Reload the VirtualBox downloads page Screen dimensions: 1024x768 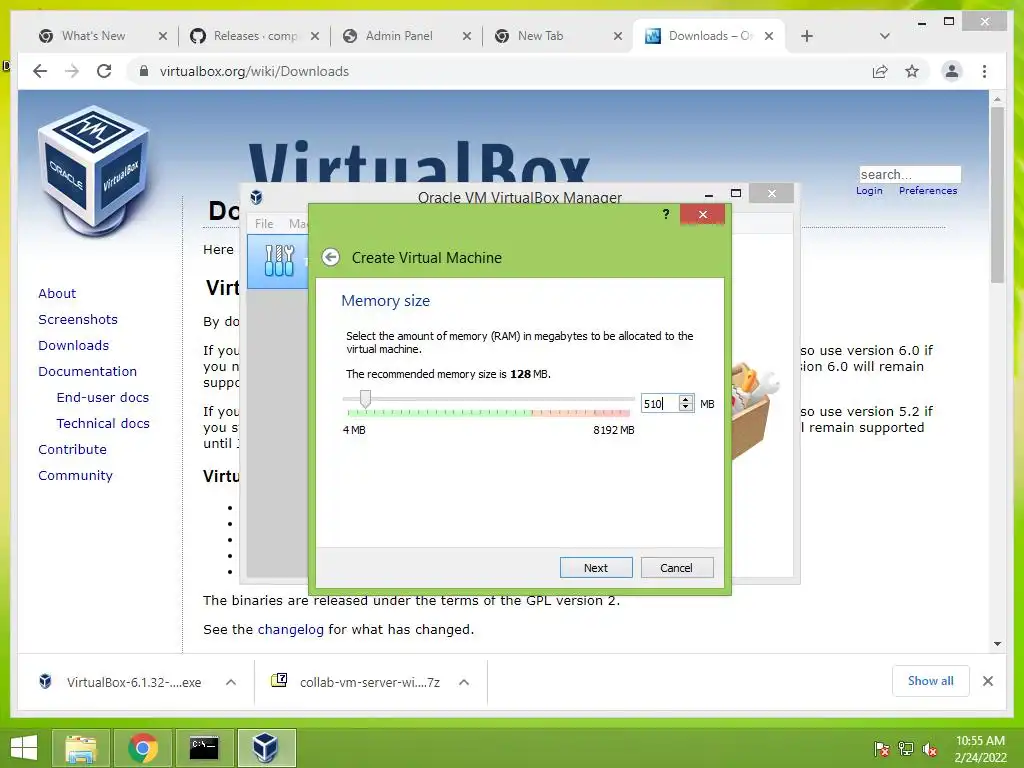click(104, 71)
